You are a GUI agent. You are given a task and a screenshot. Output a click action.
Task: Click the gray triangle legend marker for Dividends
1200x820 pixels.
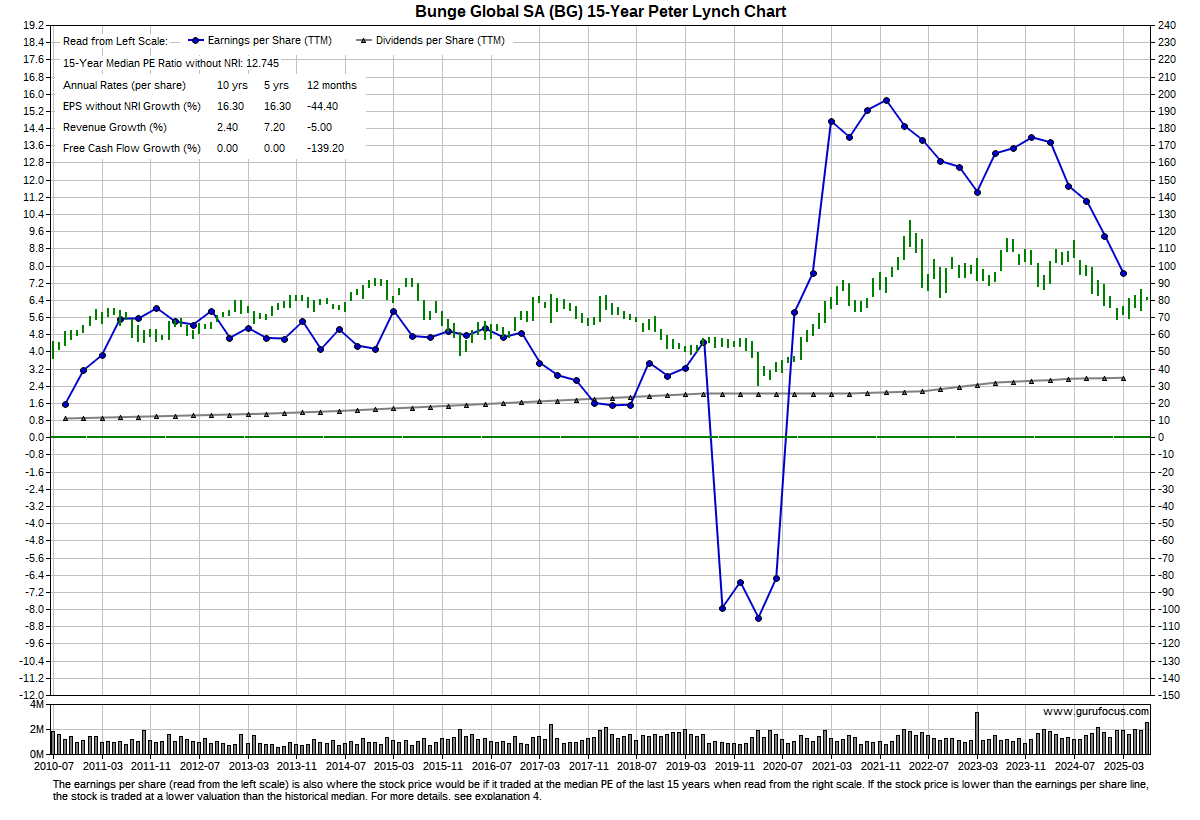364,41
